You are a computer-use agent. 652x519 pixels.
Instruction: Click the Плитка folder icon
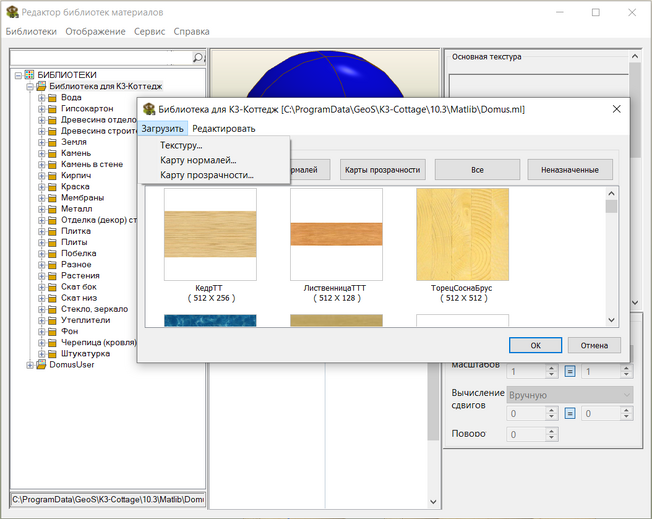pos(52,231)
